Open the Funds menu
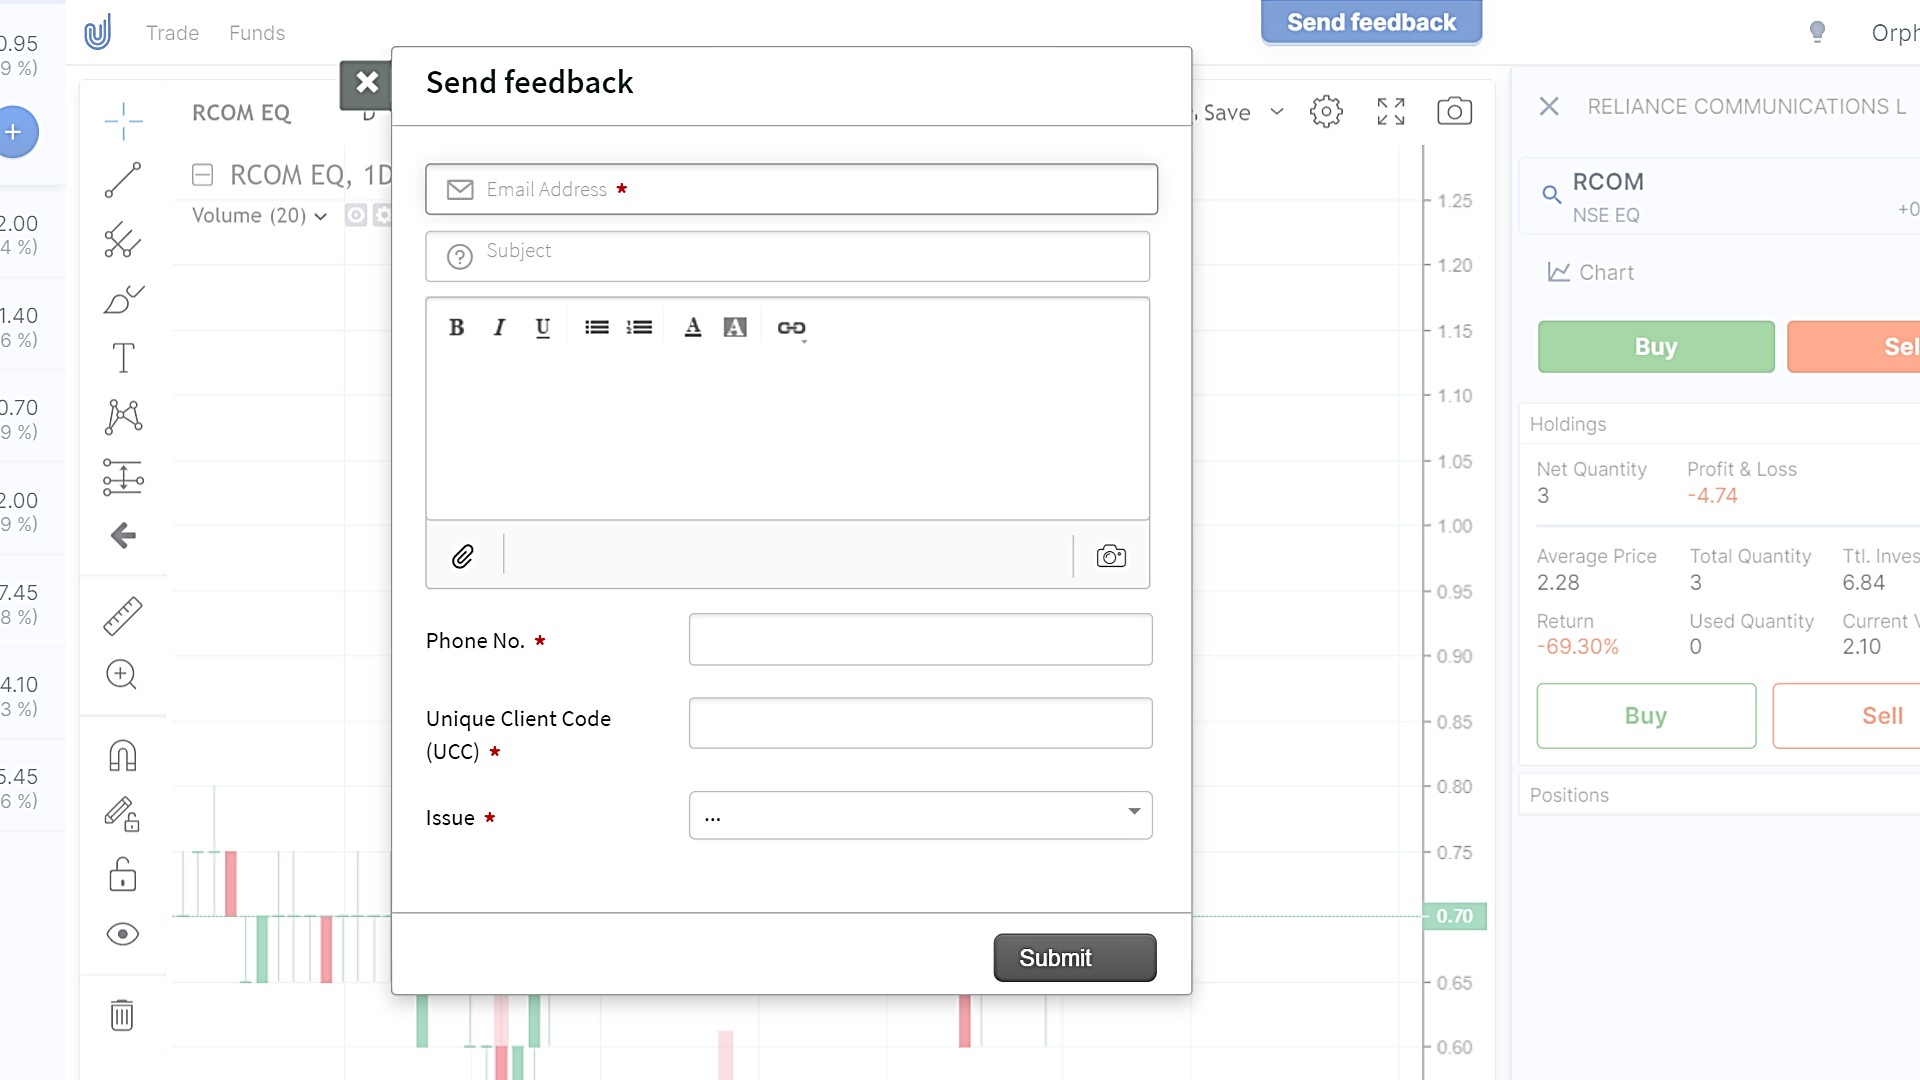 click(x=257, y=33)
